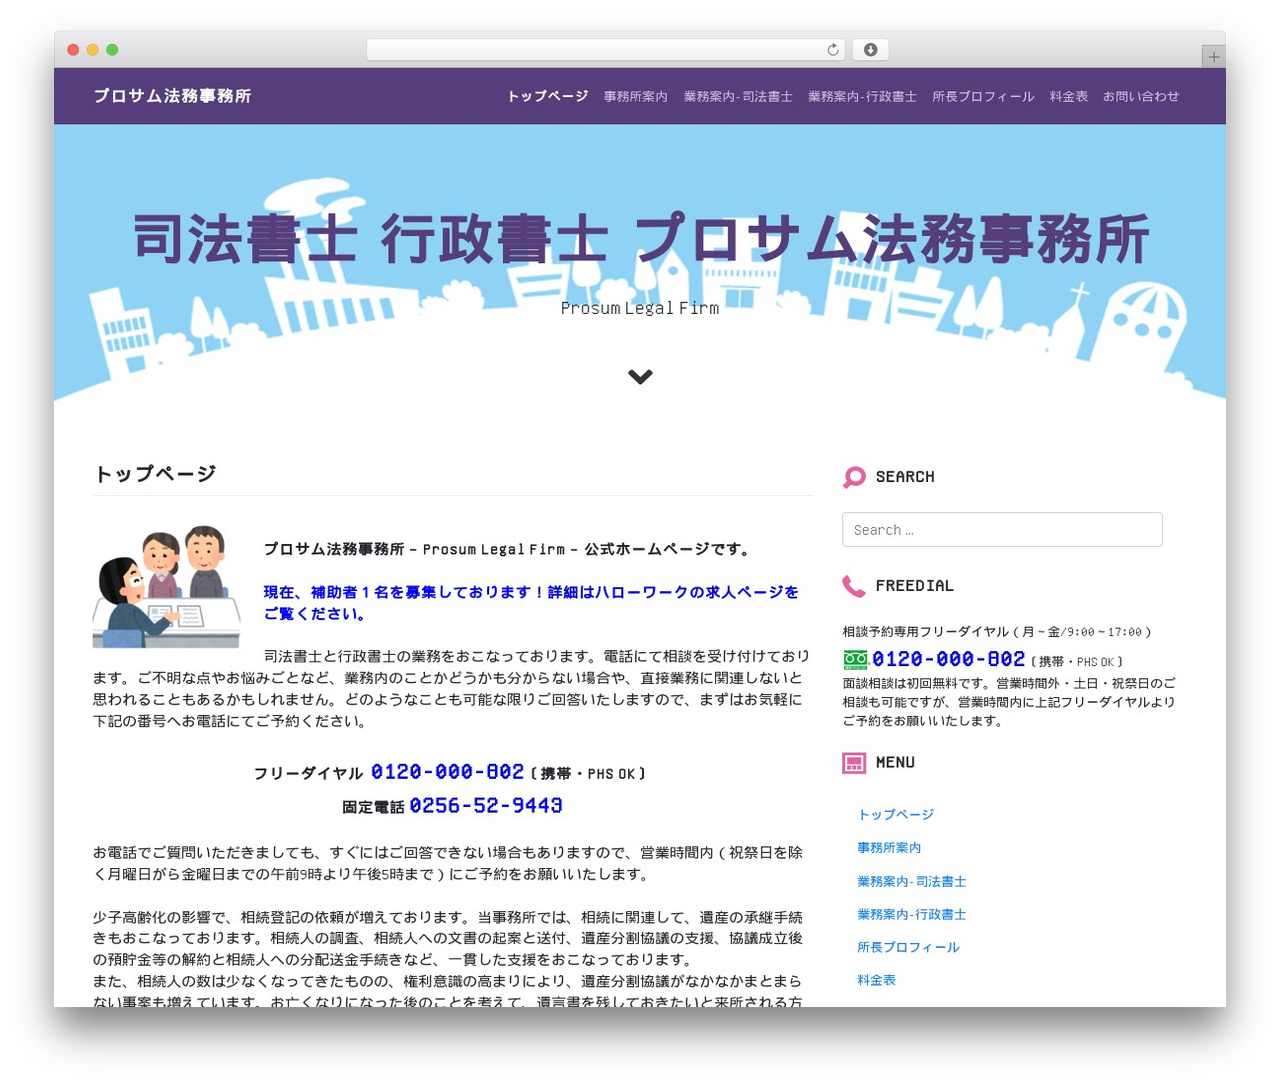Click sidebar menu link 所長プロフィール

[908, 947]
